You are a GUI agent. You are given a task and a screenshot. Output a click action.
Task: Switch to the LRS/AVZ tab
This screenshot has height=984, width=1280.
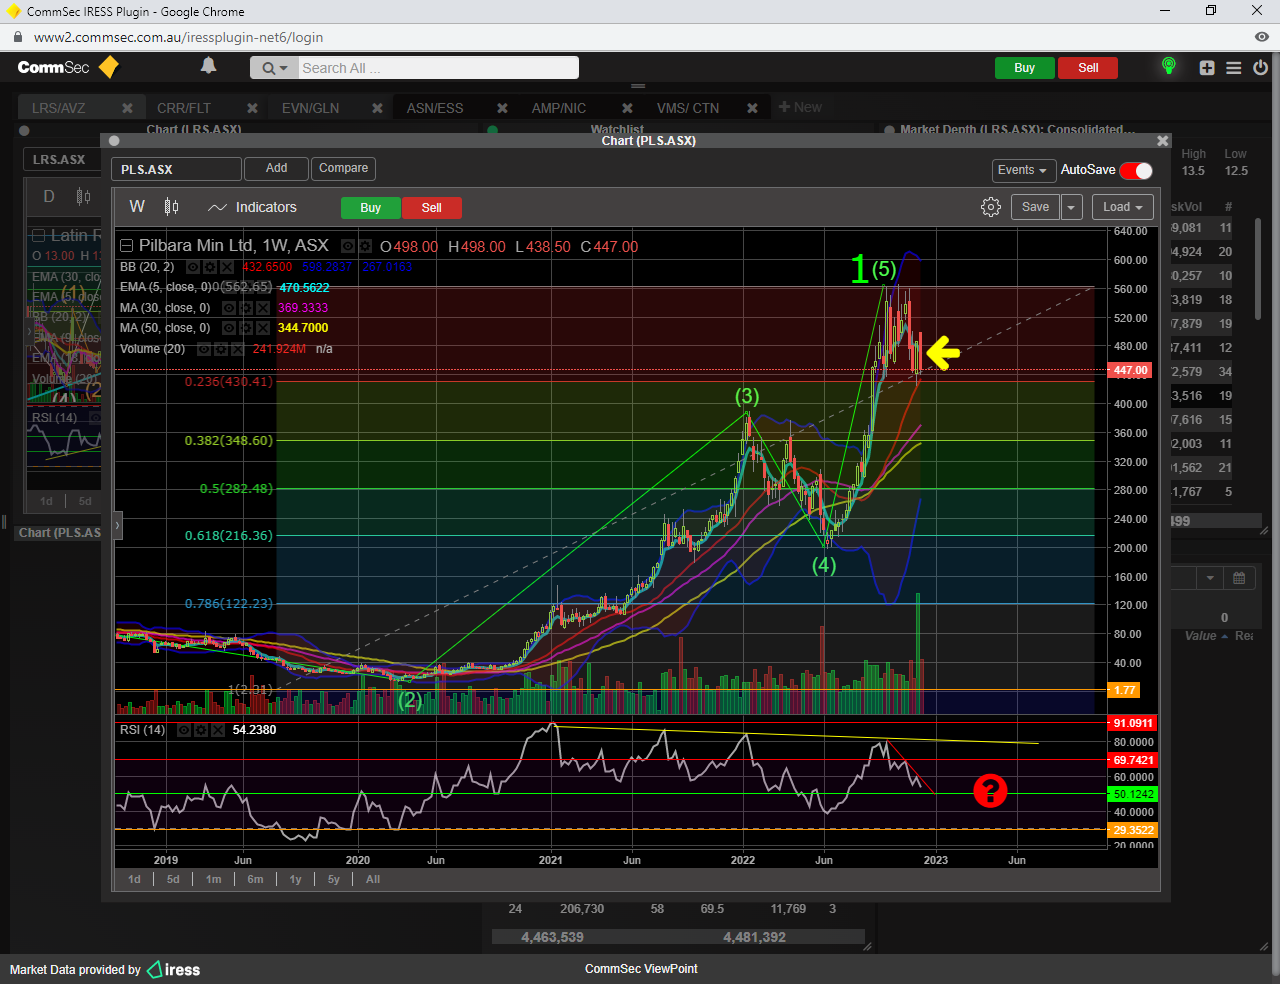click(x=59, y=108)
